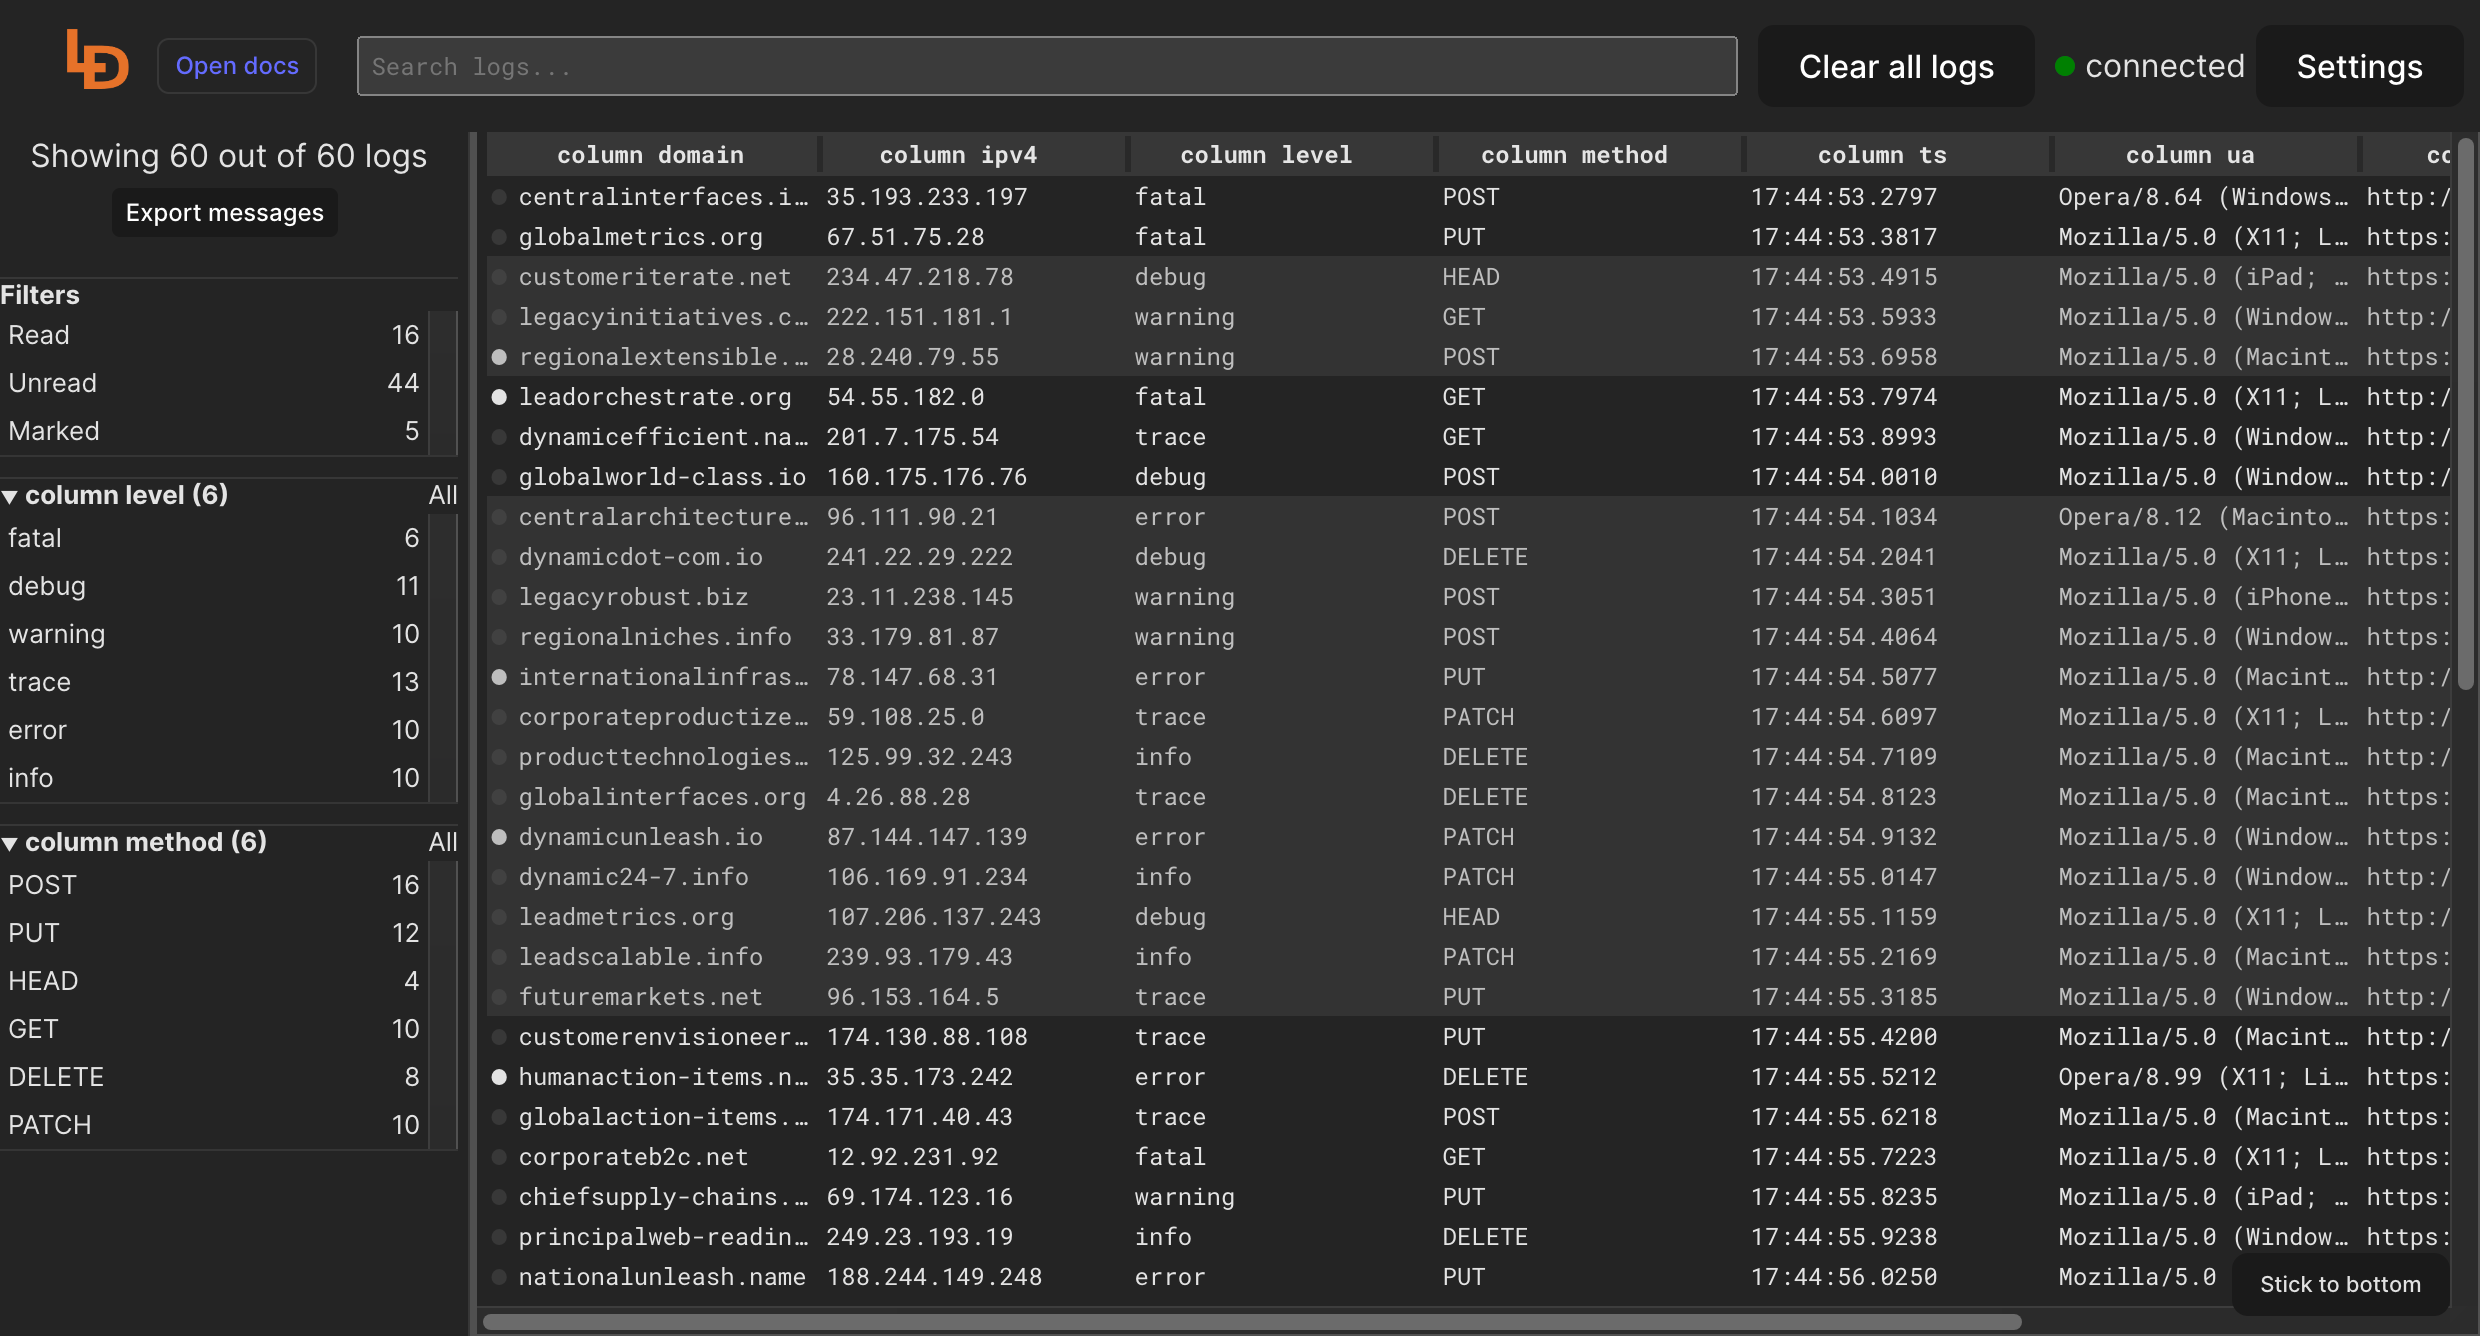Click the orange LD logo icon
Image resolution: width=2480 pixels, height=1336 pixels.
coord(97,62)
